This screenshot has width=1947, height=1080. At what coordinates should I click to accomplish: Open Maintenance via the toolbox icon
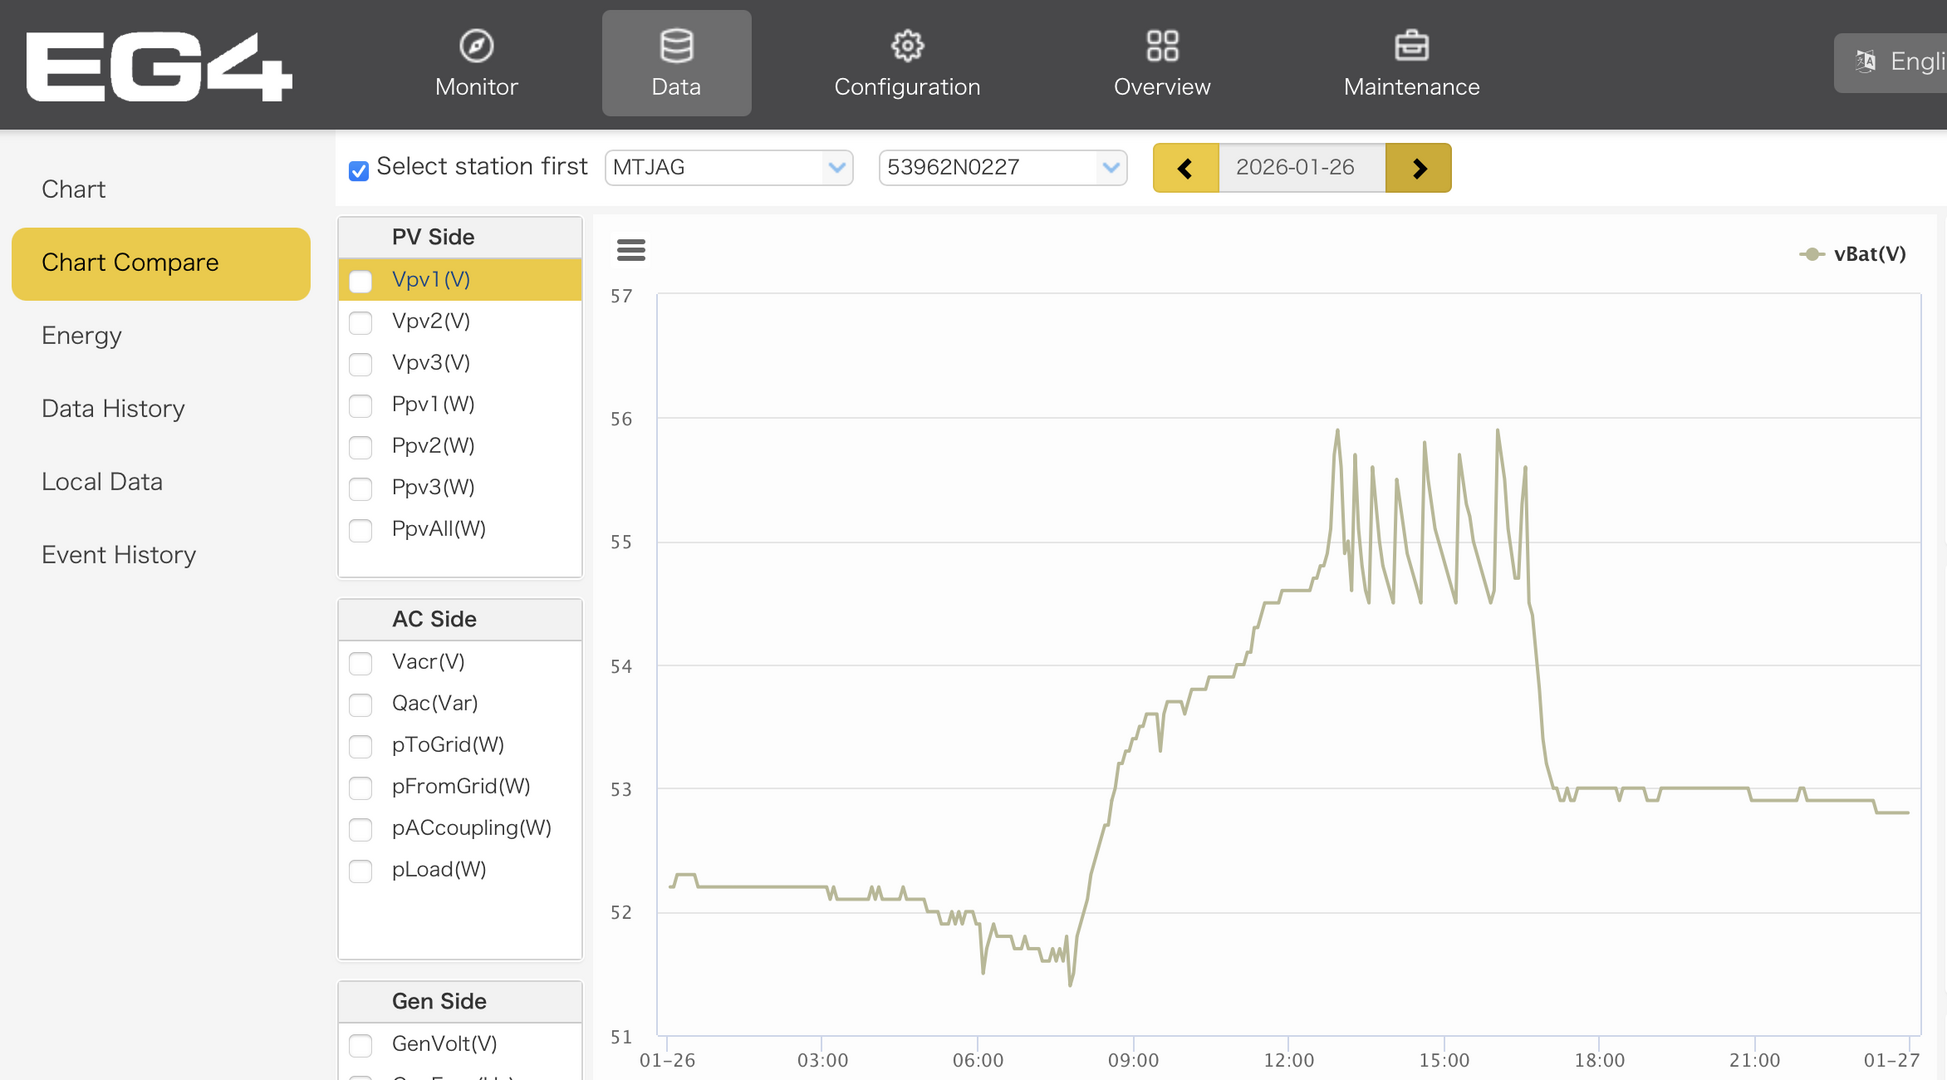[1411, 46]
